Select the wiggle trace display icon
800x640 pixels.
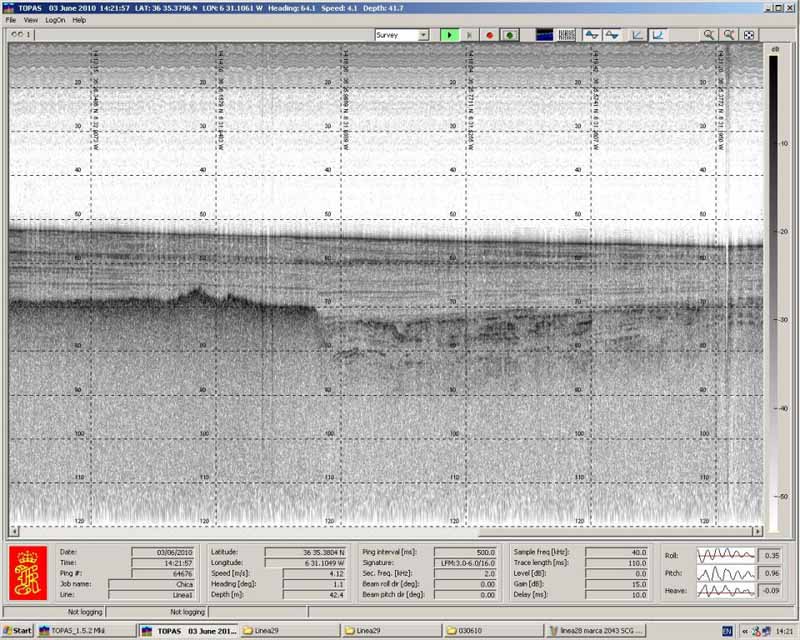click(567, 35)
